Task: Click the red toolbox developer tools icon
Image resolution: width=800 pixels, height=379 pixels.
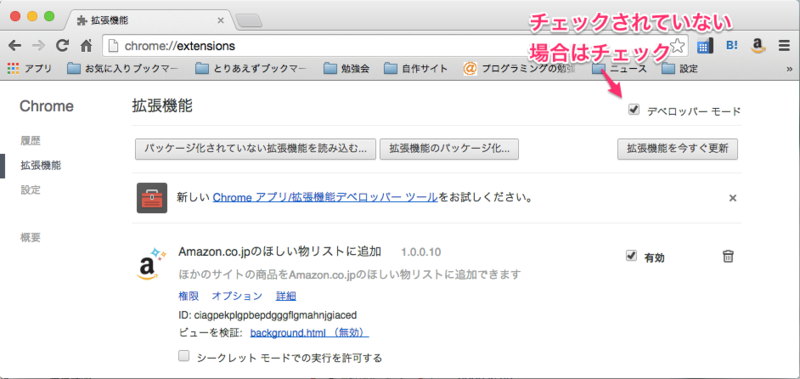Action: pos(152,197)
